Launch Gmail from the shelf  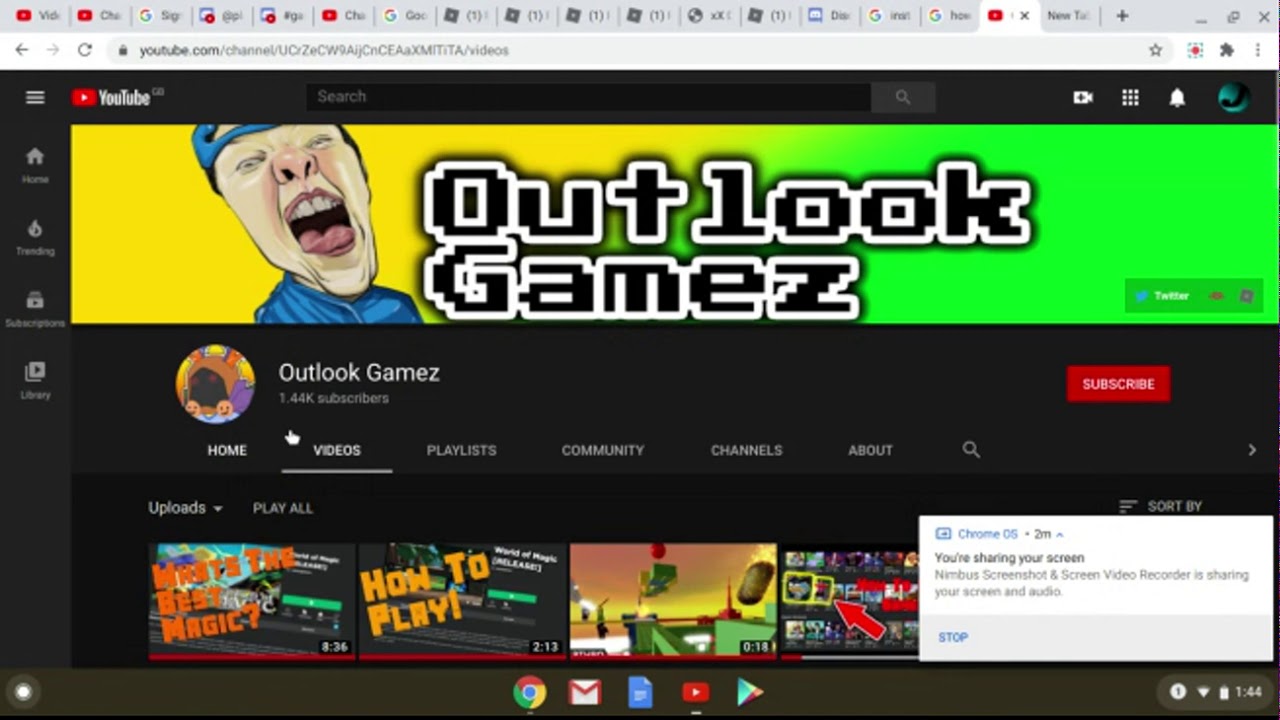(585, 692)
